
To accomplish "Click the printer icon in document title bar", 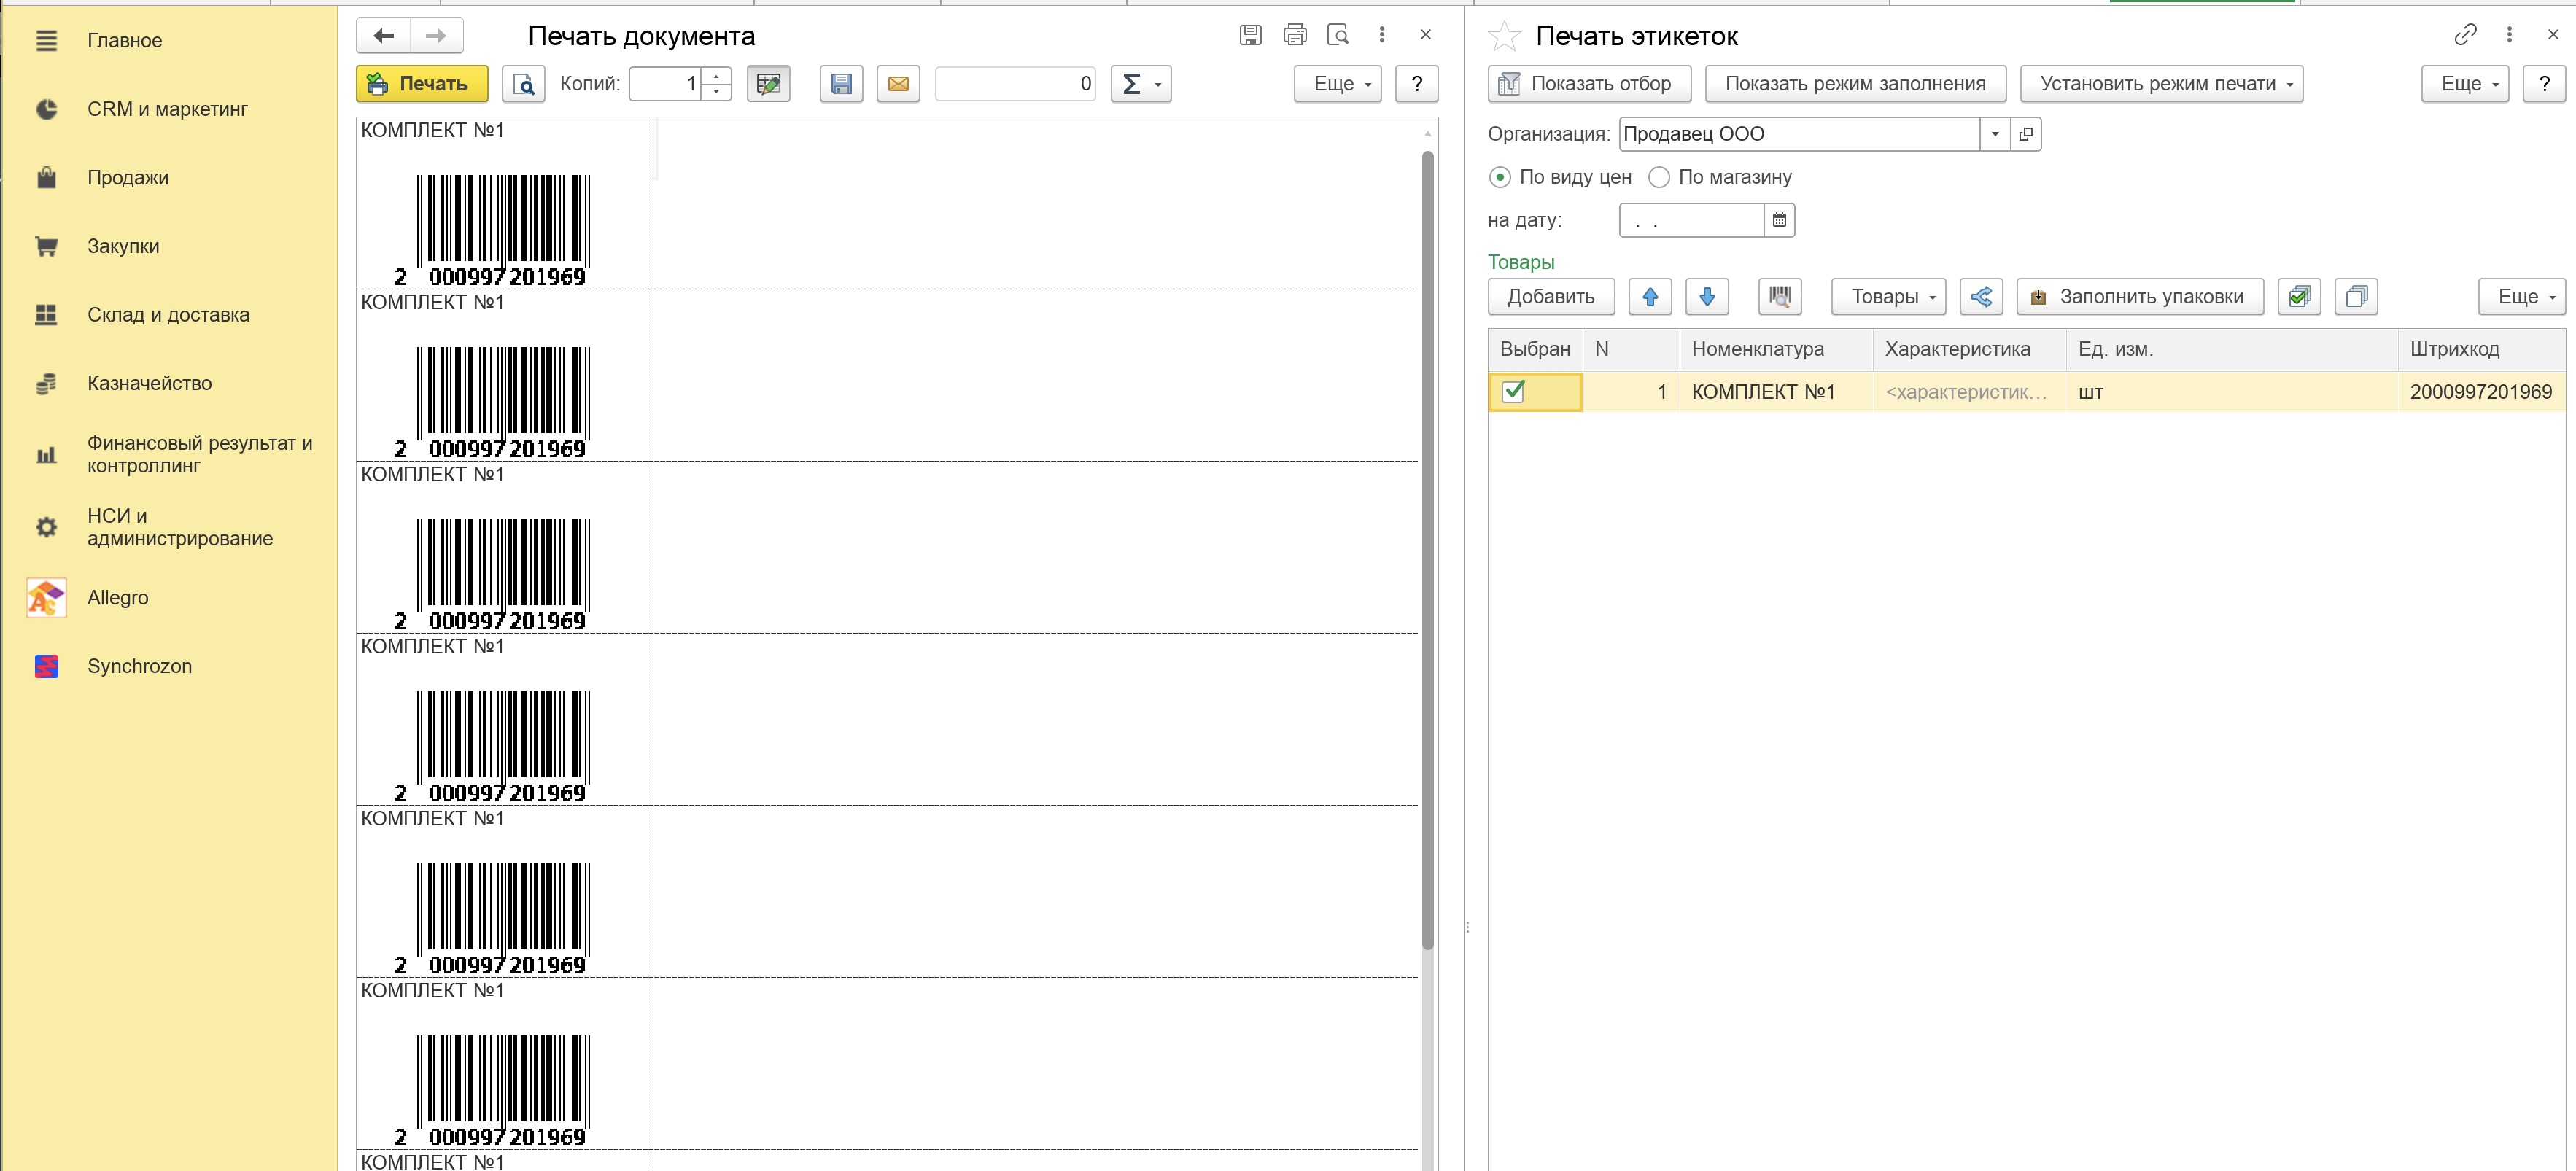I will click(x=1295, y=35).
